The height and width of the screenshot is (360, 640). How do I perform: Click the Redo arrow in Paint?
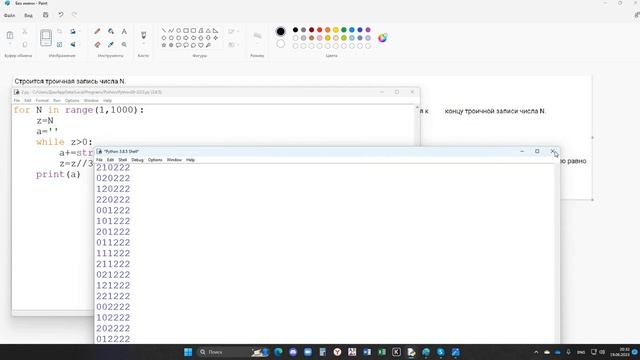click(x=74, y=15)
